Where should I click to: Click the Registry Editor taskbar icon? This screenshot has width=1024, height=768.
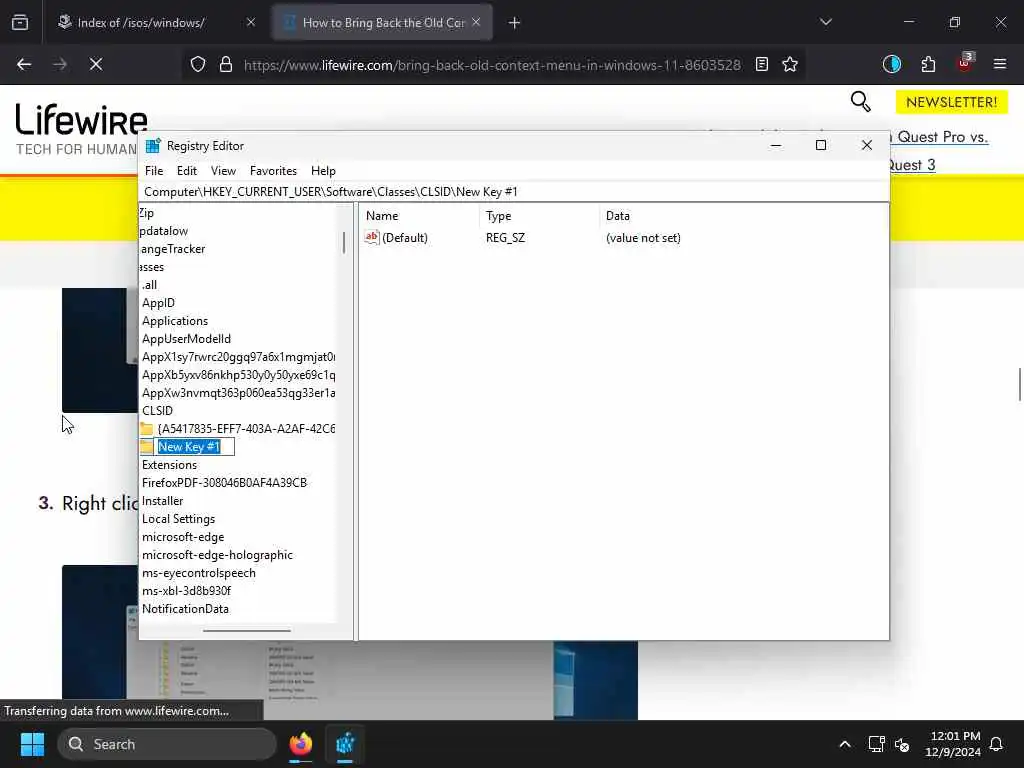(x=345, y=744)
